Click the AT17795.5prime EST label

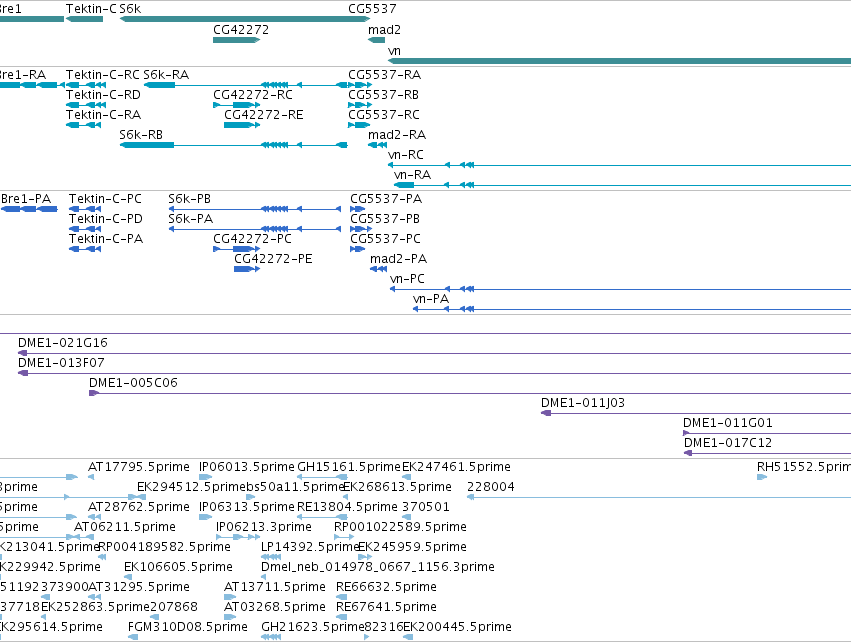pos(139,467)
